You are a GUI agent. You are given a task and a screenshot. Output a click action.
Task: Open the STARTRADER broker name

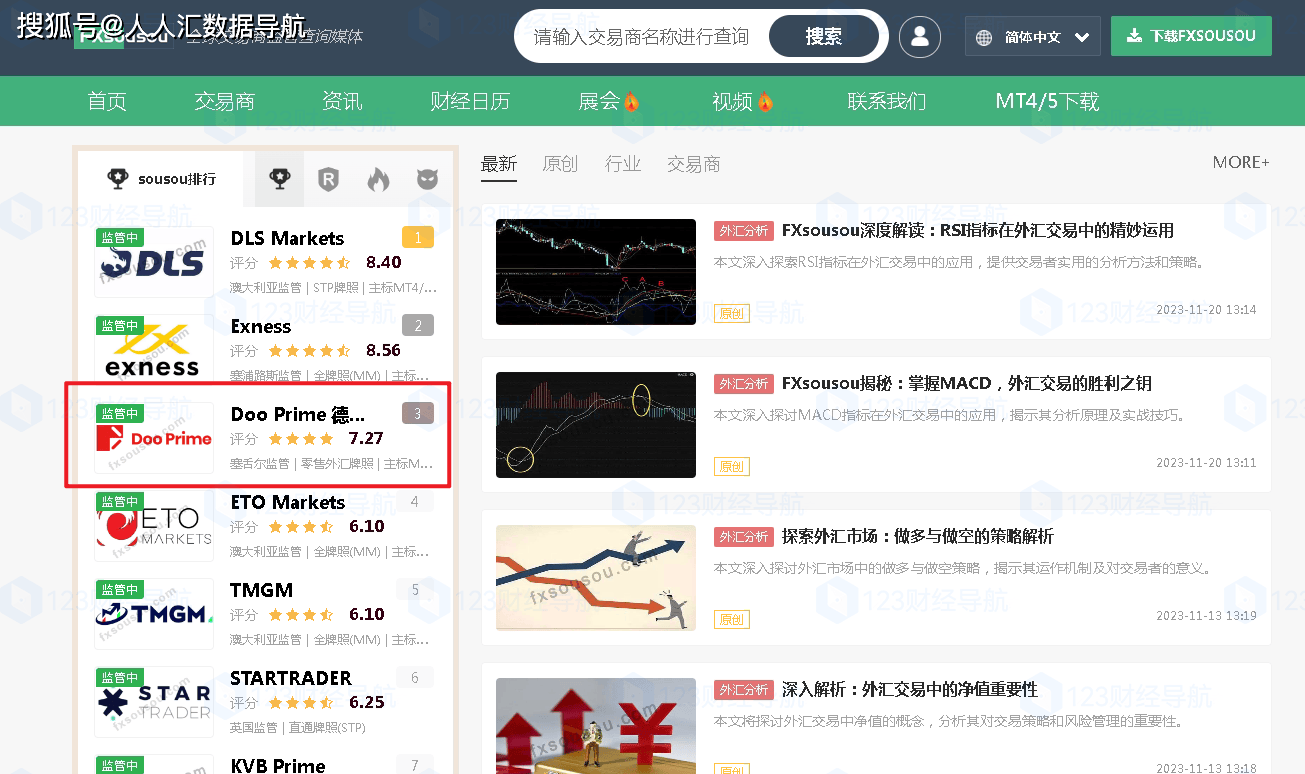[x=291, y=678]
